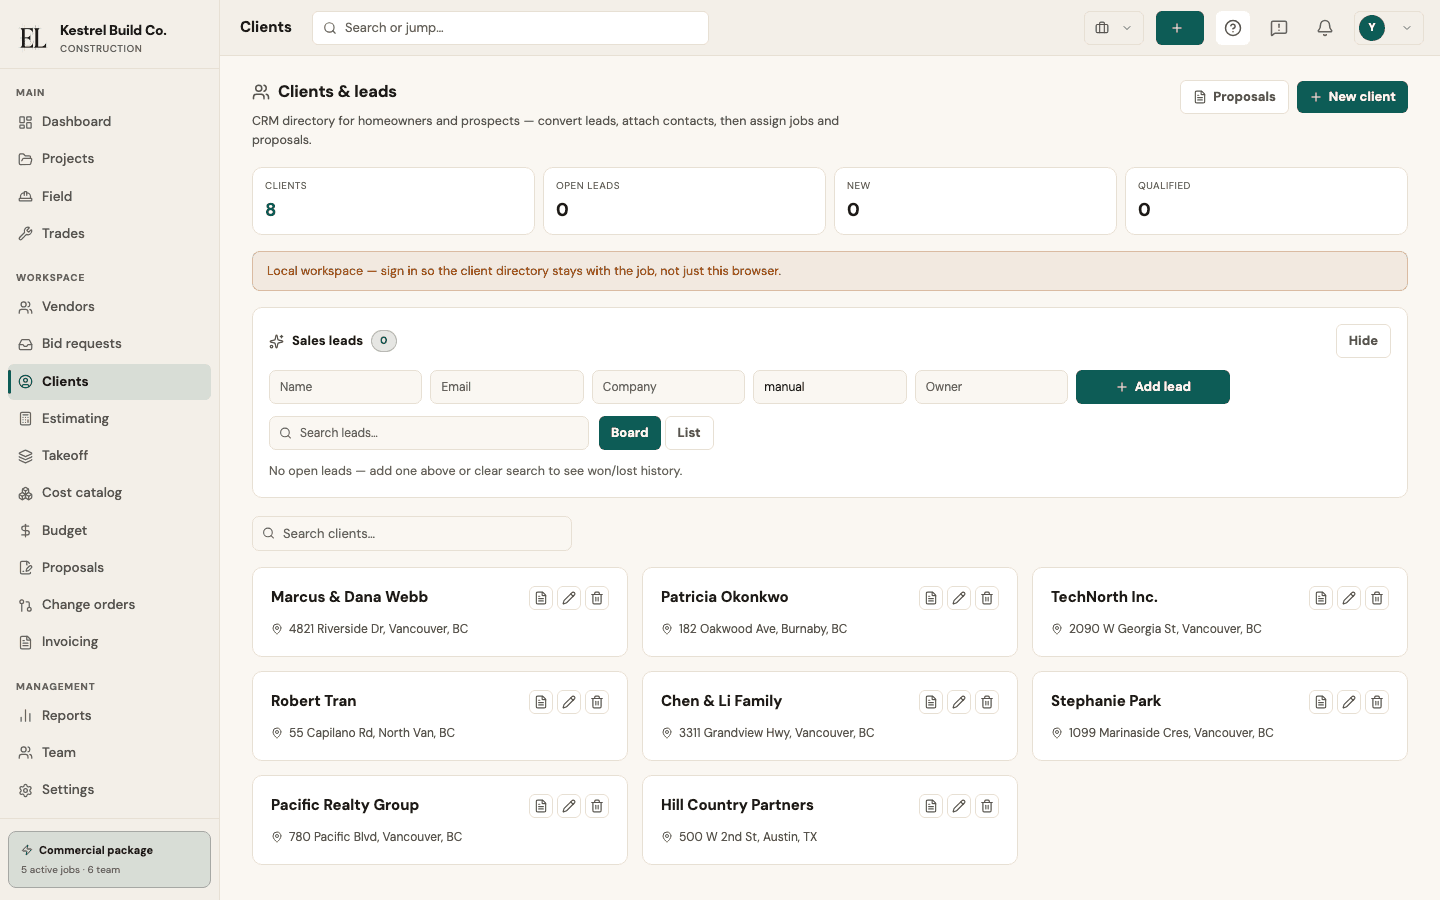Open Change orders in the sidebar

tap(110, 605)
